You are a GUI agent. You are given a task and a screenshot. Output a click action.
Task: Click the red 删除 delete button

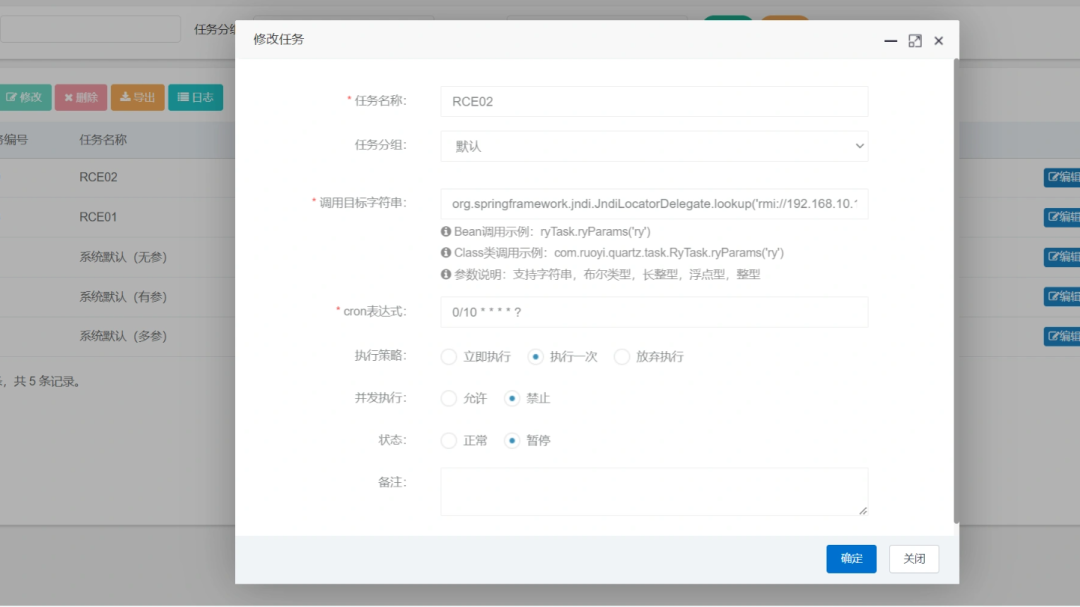pos(81,97)
